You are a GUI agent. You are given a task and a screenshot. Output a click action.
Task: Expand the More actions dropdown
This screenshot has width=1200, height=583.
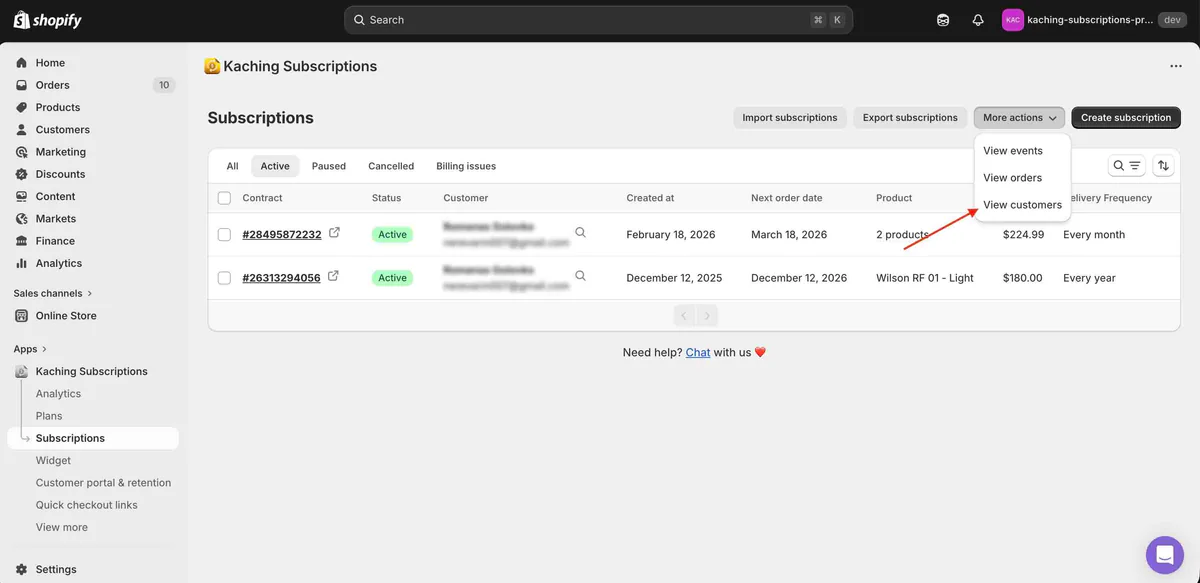(x=1019, y=118)
